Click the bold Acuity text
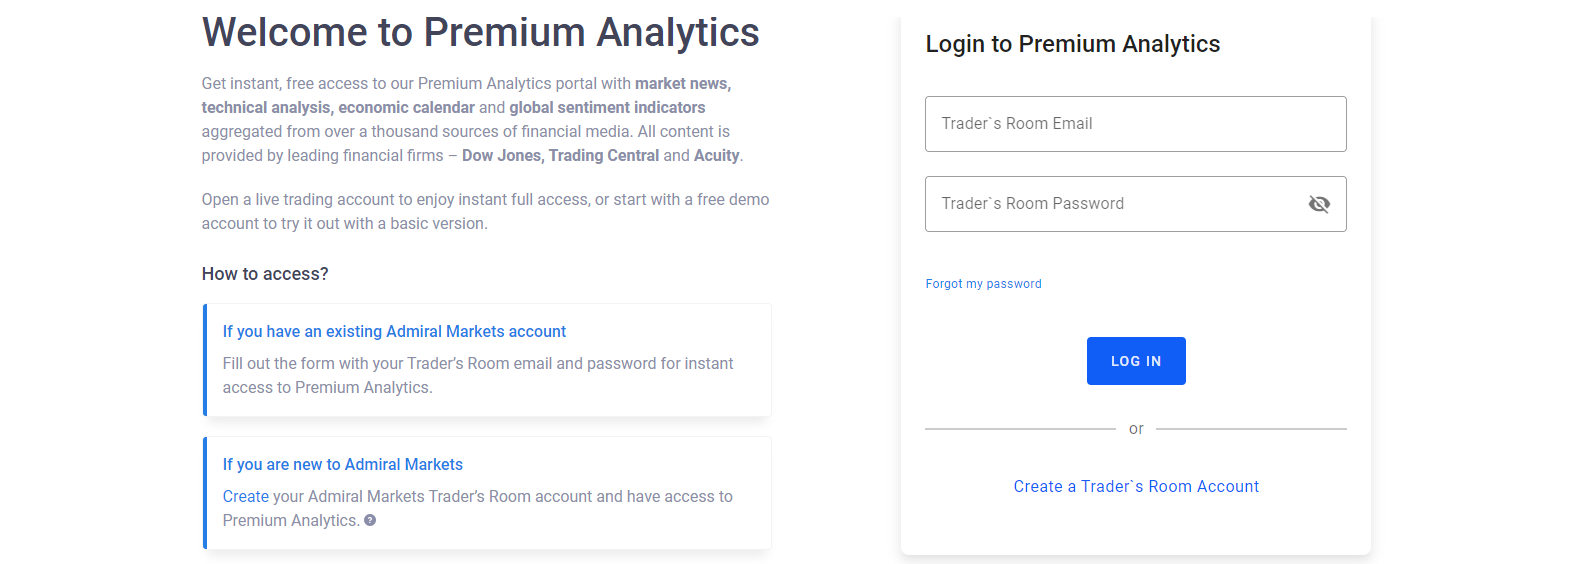Viewport: 1574px width, 564px height. 716,156
